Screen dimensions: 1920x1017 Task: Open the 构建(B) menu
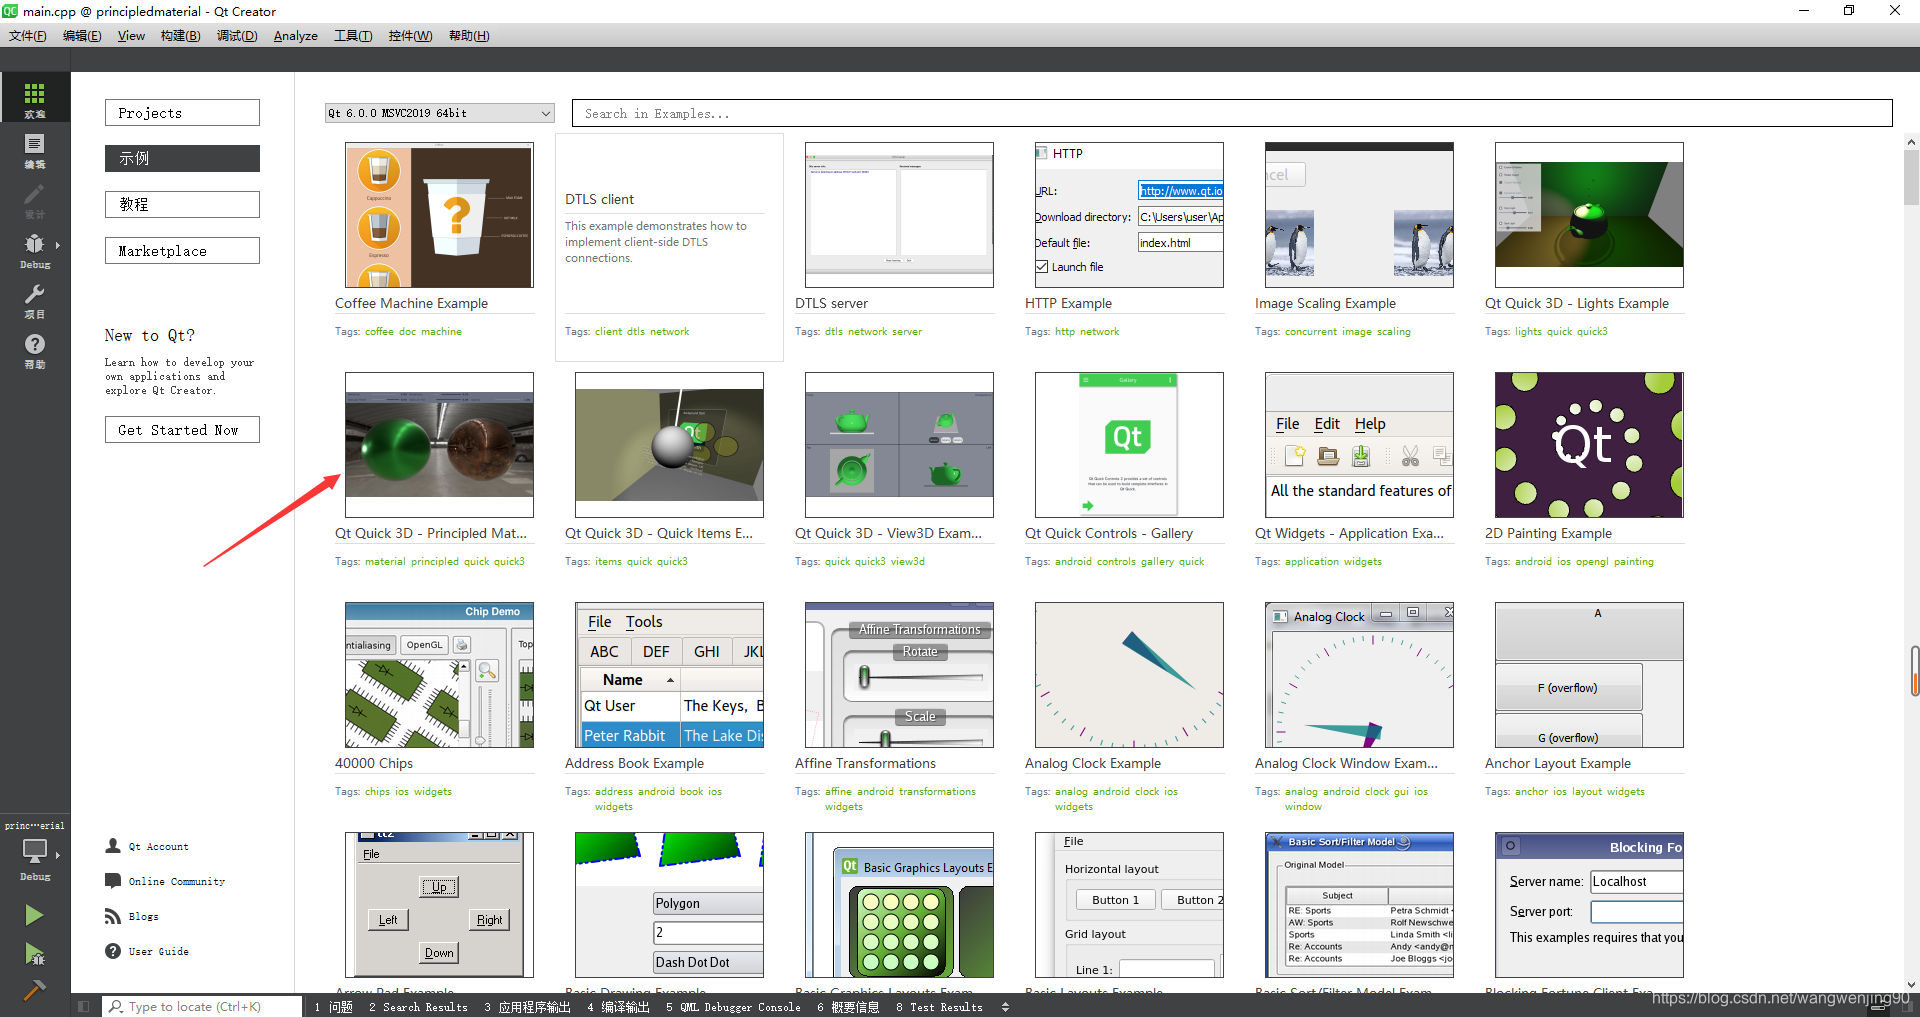[x=181, y=36]
